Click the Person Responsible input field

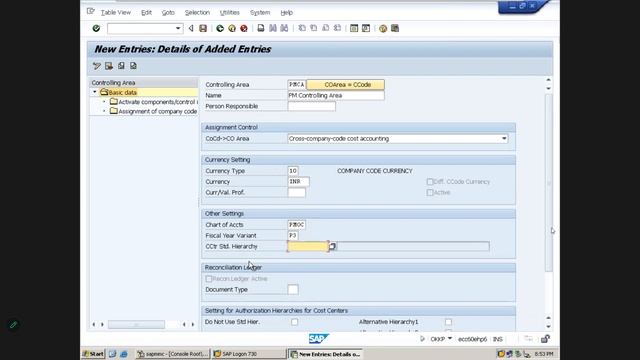click(x=311, y=106)
